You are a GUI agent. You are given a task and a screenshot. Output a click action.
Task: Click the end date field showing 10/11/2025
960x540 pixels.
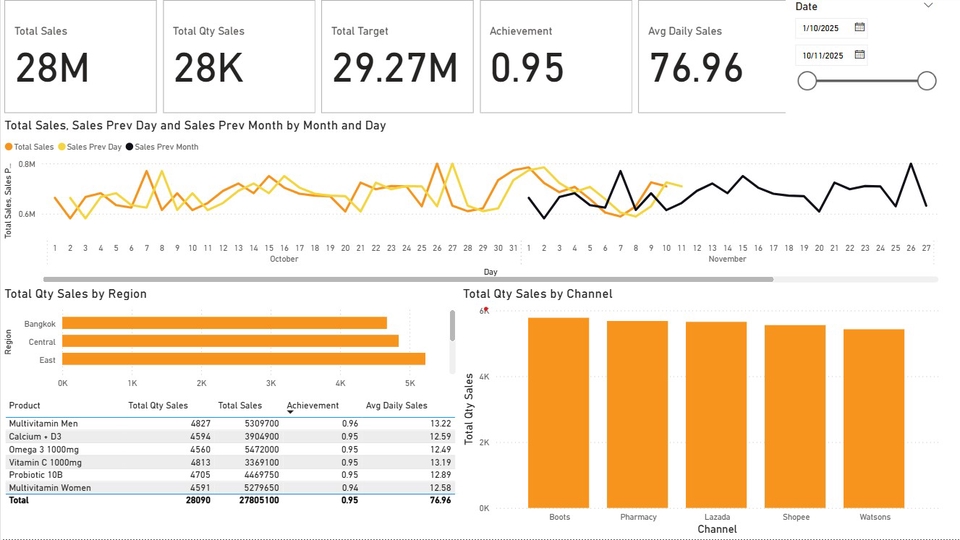pos(823,55)
